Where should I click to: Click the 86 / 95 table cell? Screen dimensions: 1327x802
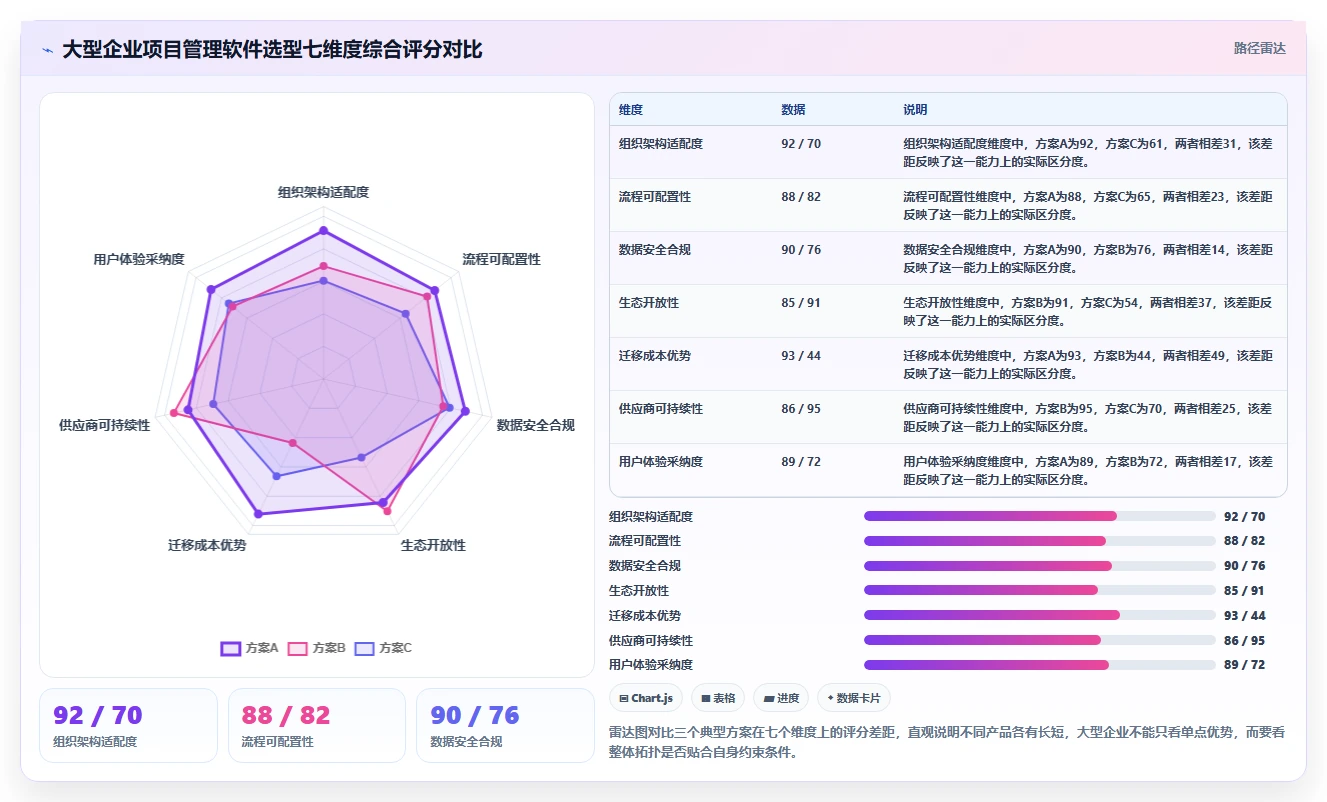pos(801,409)
